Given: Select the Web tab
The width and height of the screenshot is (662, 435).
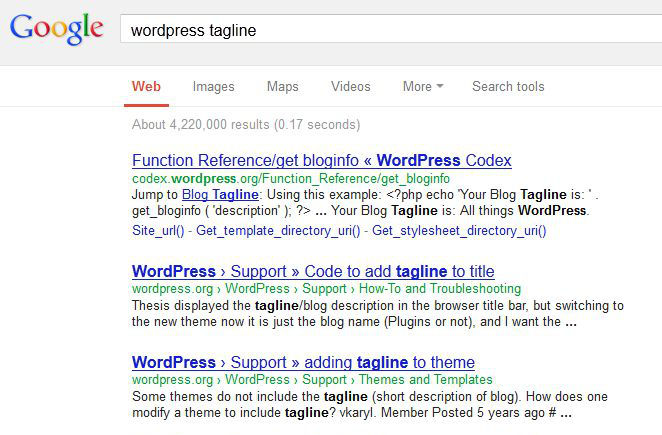Looking at the screenshot, I should click(x=146, y=86).
